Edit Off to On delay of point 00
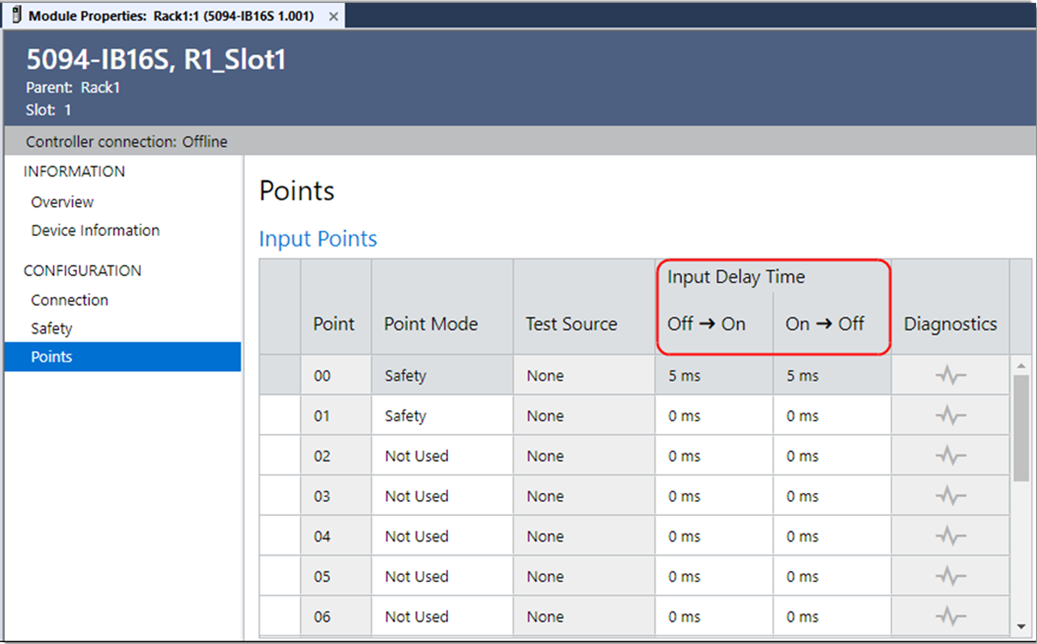 tap(714, 376)
